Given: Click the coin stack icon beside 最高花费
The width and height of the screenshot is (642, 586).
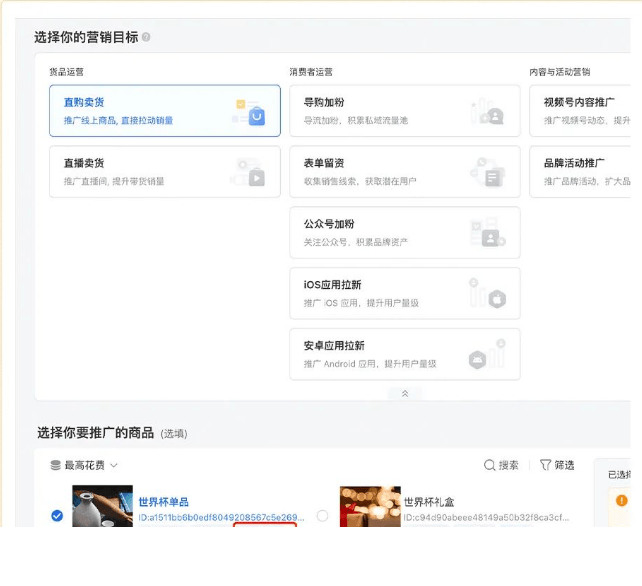Looking at the screenshot, I should pos(56,465).
